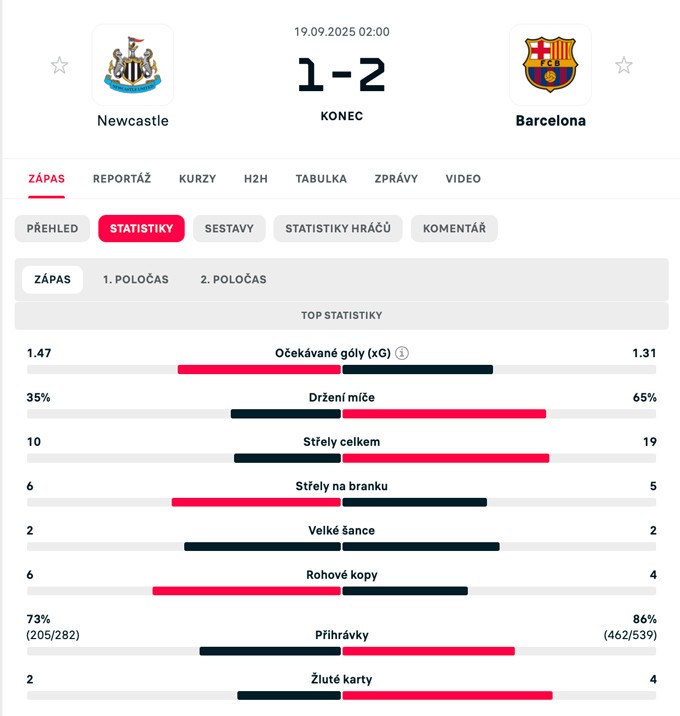Image resolution: width=680 pixels, height=716 pixels.
Task: Favorite Barcelona with the star icon
Action: pyautogui.click(x=623, y=65)
